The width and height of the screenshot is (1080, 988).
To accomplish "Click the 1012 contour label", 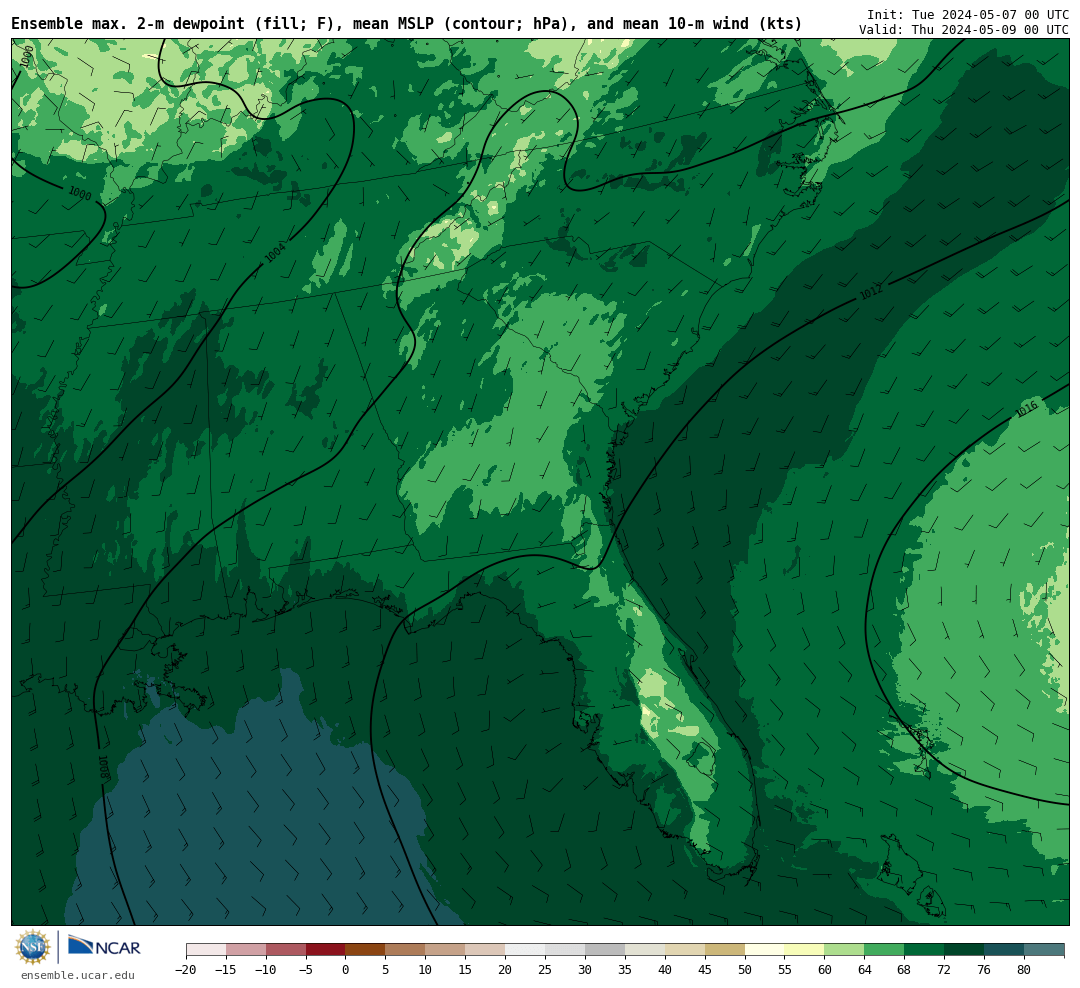I will [x=871, y=292].
